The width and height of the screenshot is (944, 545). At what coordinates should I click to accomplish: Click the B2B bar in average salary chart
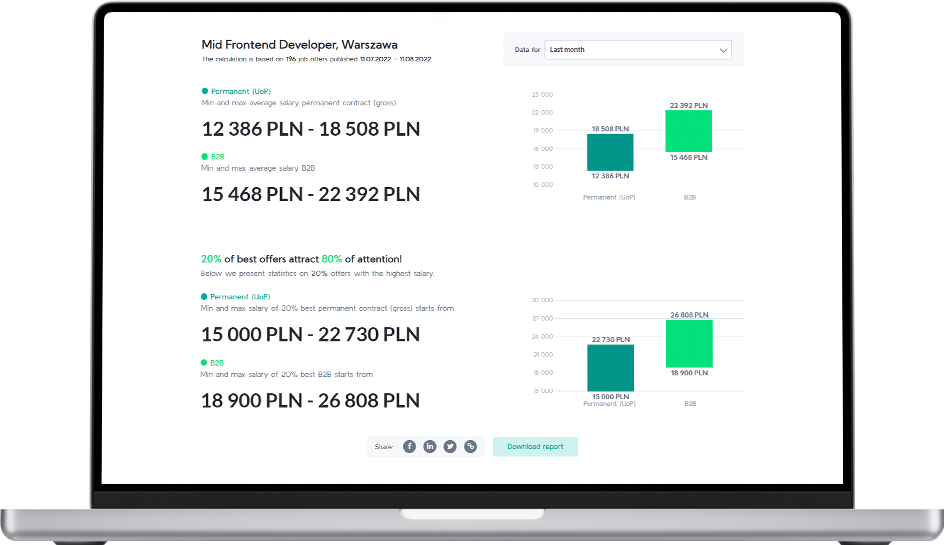click(689, 131)
